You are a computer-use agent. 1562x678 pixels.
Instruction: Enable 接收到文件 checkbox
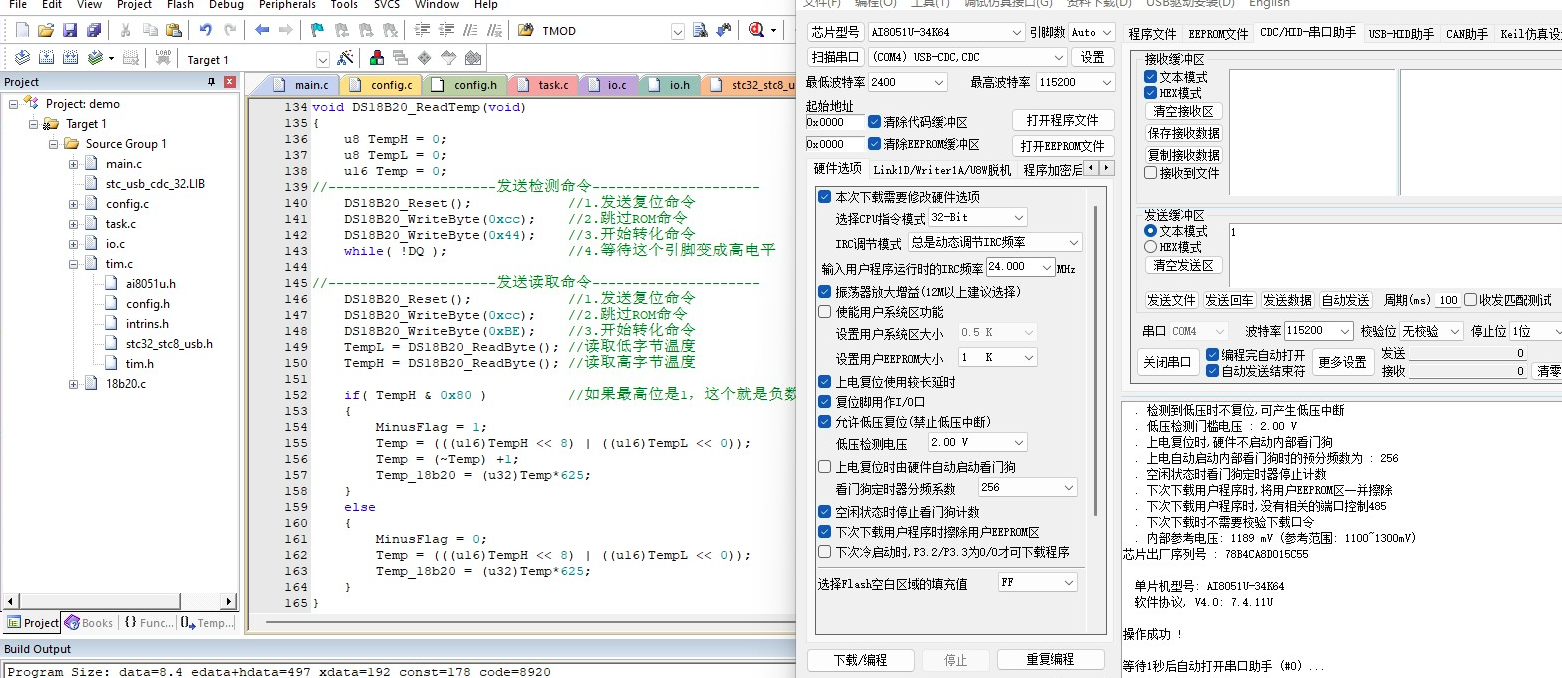(1151, 173)
